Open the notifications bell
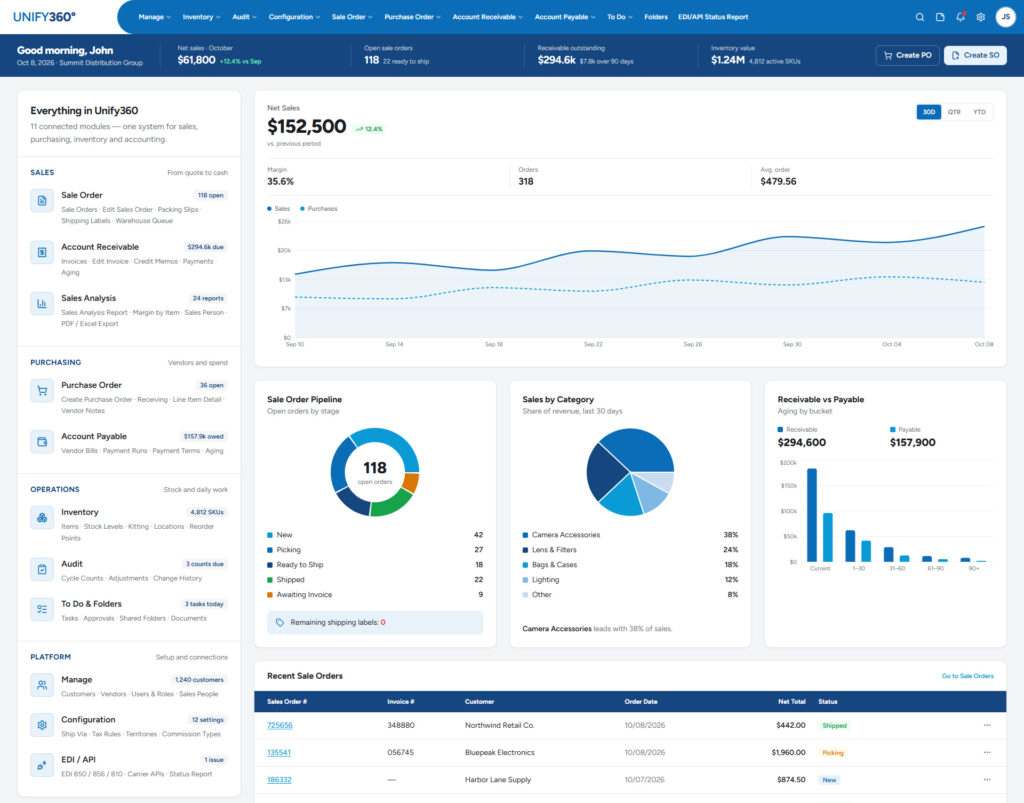The image size is (1024, 803). coord(960,17)
